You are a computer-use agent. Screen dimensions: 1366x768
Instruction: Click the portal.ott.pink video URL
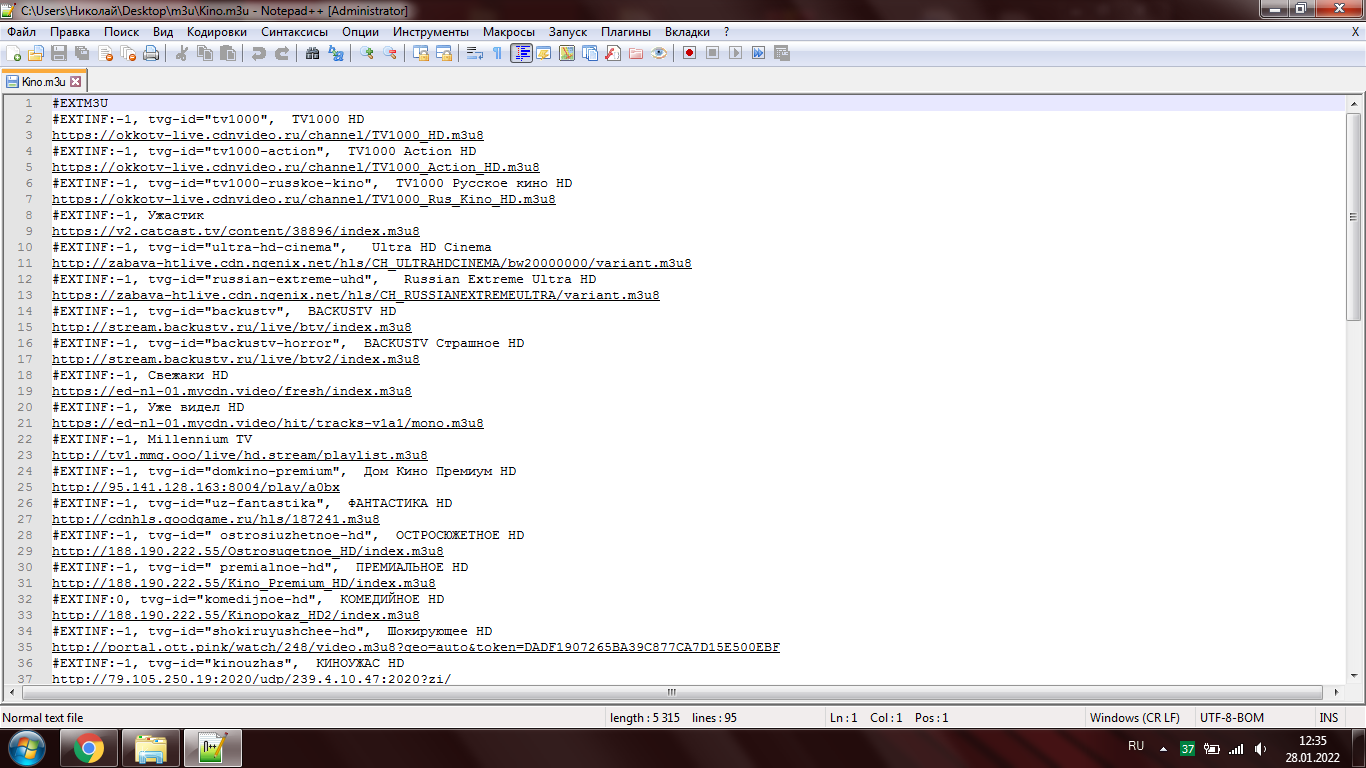[416, 647]
